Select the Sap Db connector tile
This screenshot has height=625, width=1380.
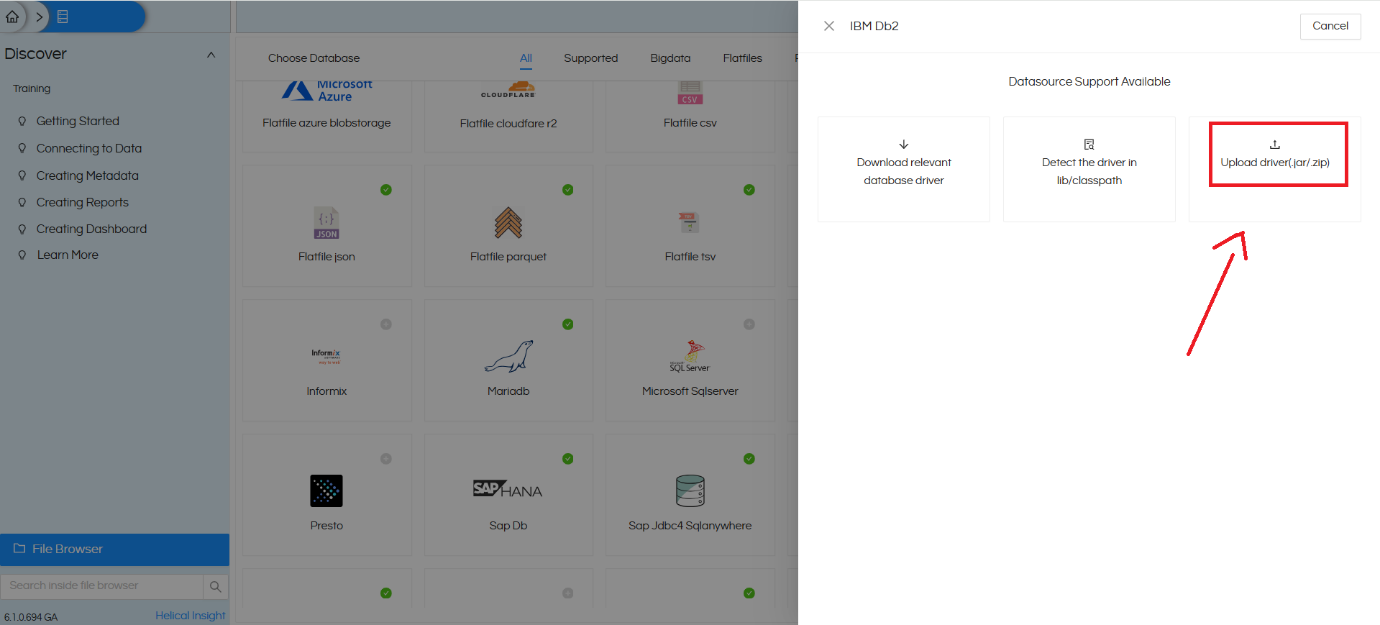pos(508,494)
